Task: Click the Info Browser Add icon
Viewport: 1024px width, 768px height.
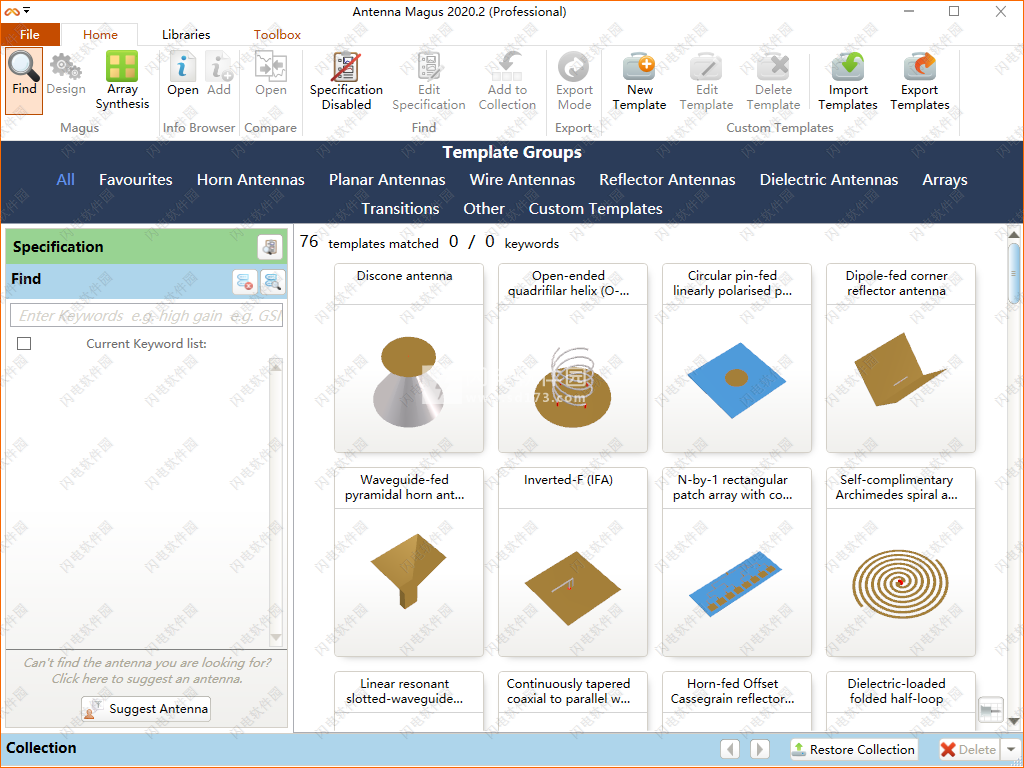Action: pos(219,74)
